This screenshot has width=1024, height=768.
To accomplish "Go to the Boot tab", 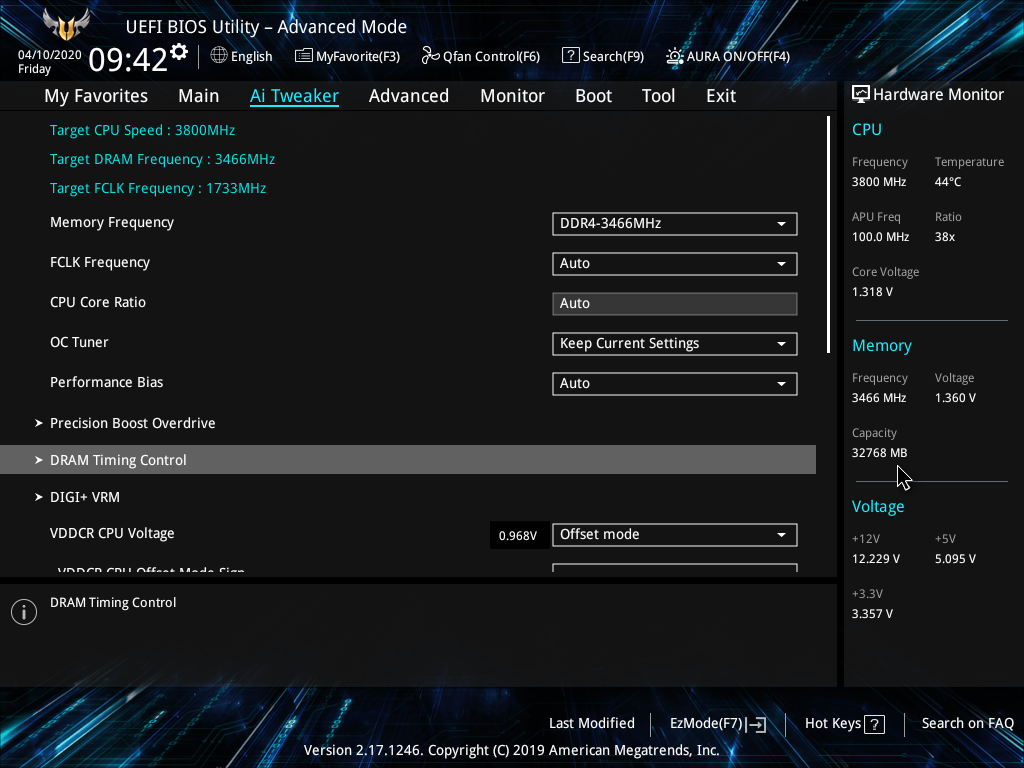I will (594, 96).
